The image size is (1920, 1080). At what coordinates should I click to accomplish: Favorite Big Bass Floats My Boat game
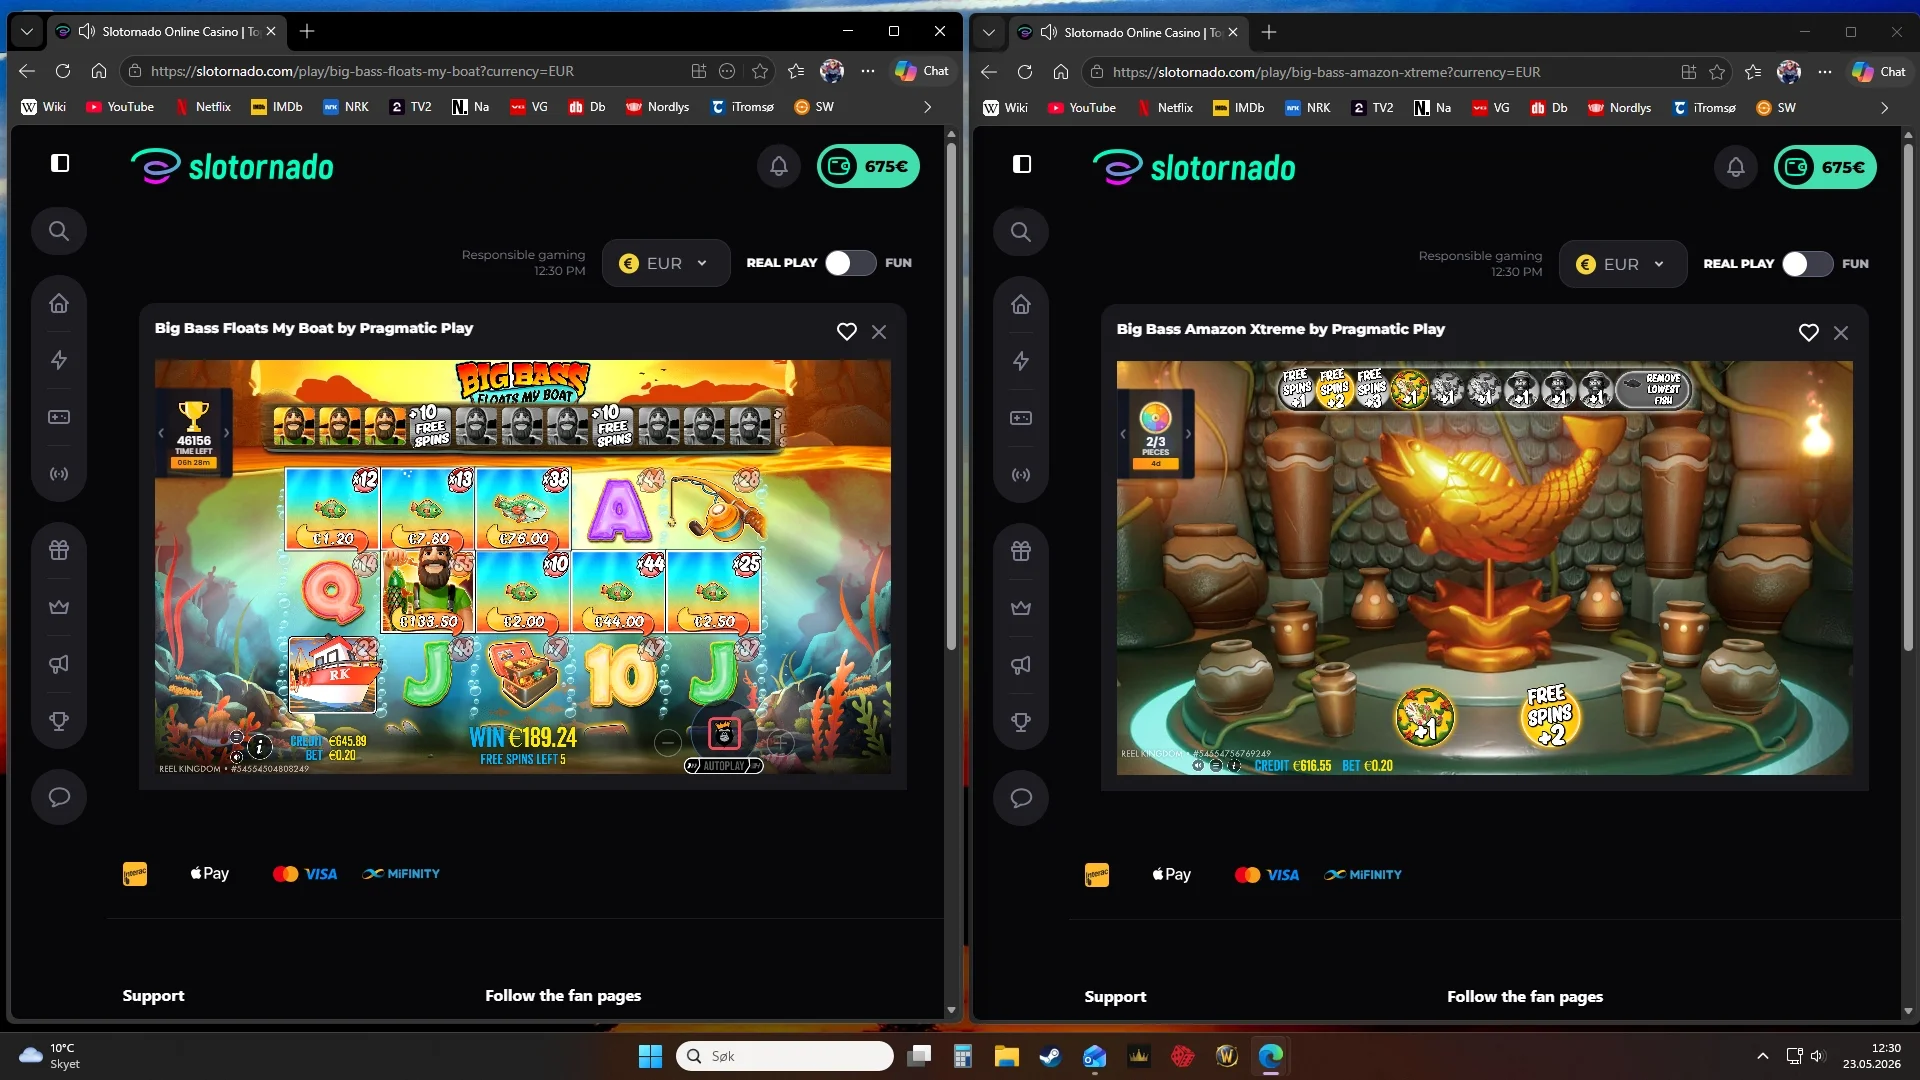coord(847,331)
